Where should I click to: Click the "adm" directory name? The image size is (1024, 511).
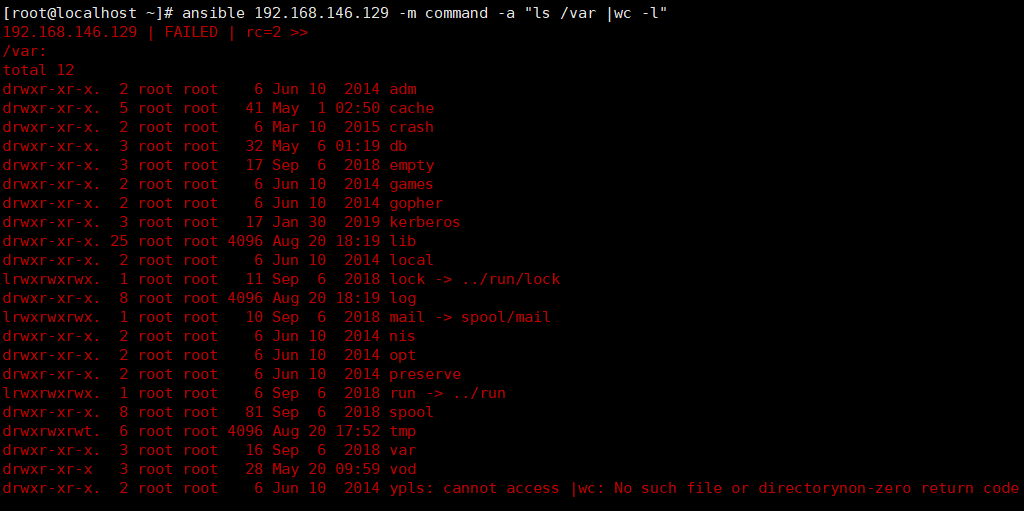coord(403,89)
